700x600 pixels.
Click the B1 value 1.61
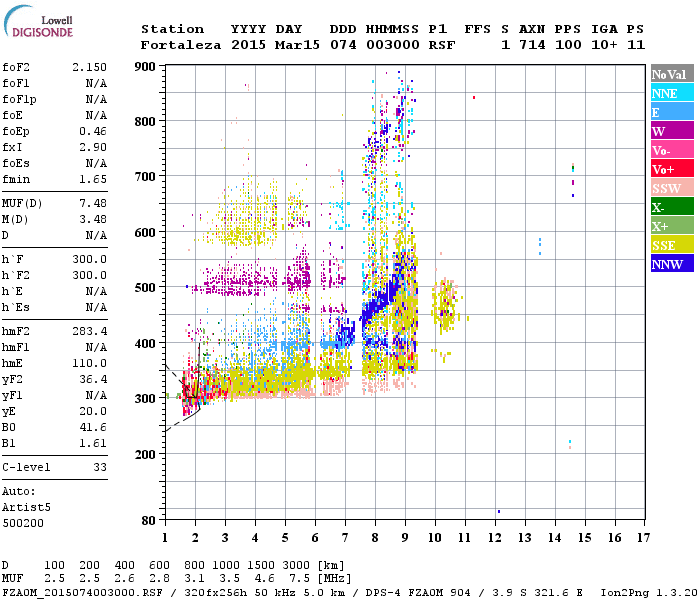[93, 443]
